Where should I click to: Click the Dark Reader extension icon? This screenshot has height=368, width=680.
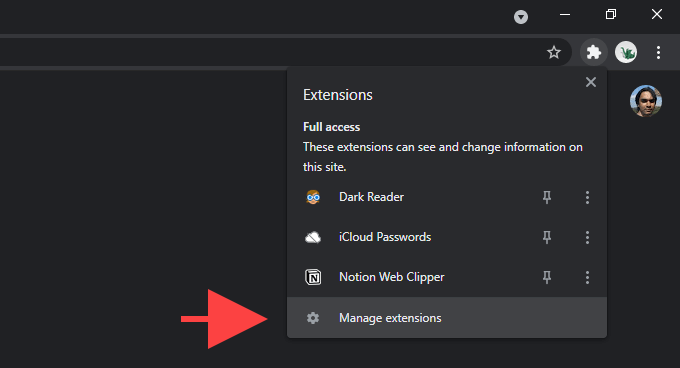click(313, 197)
